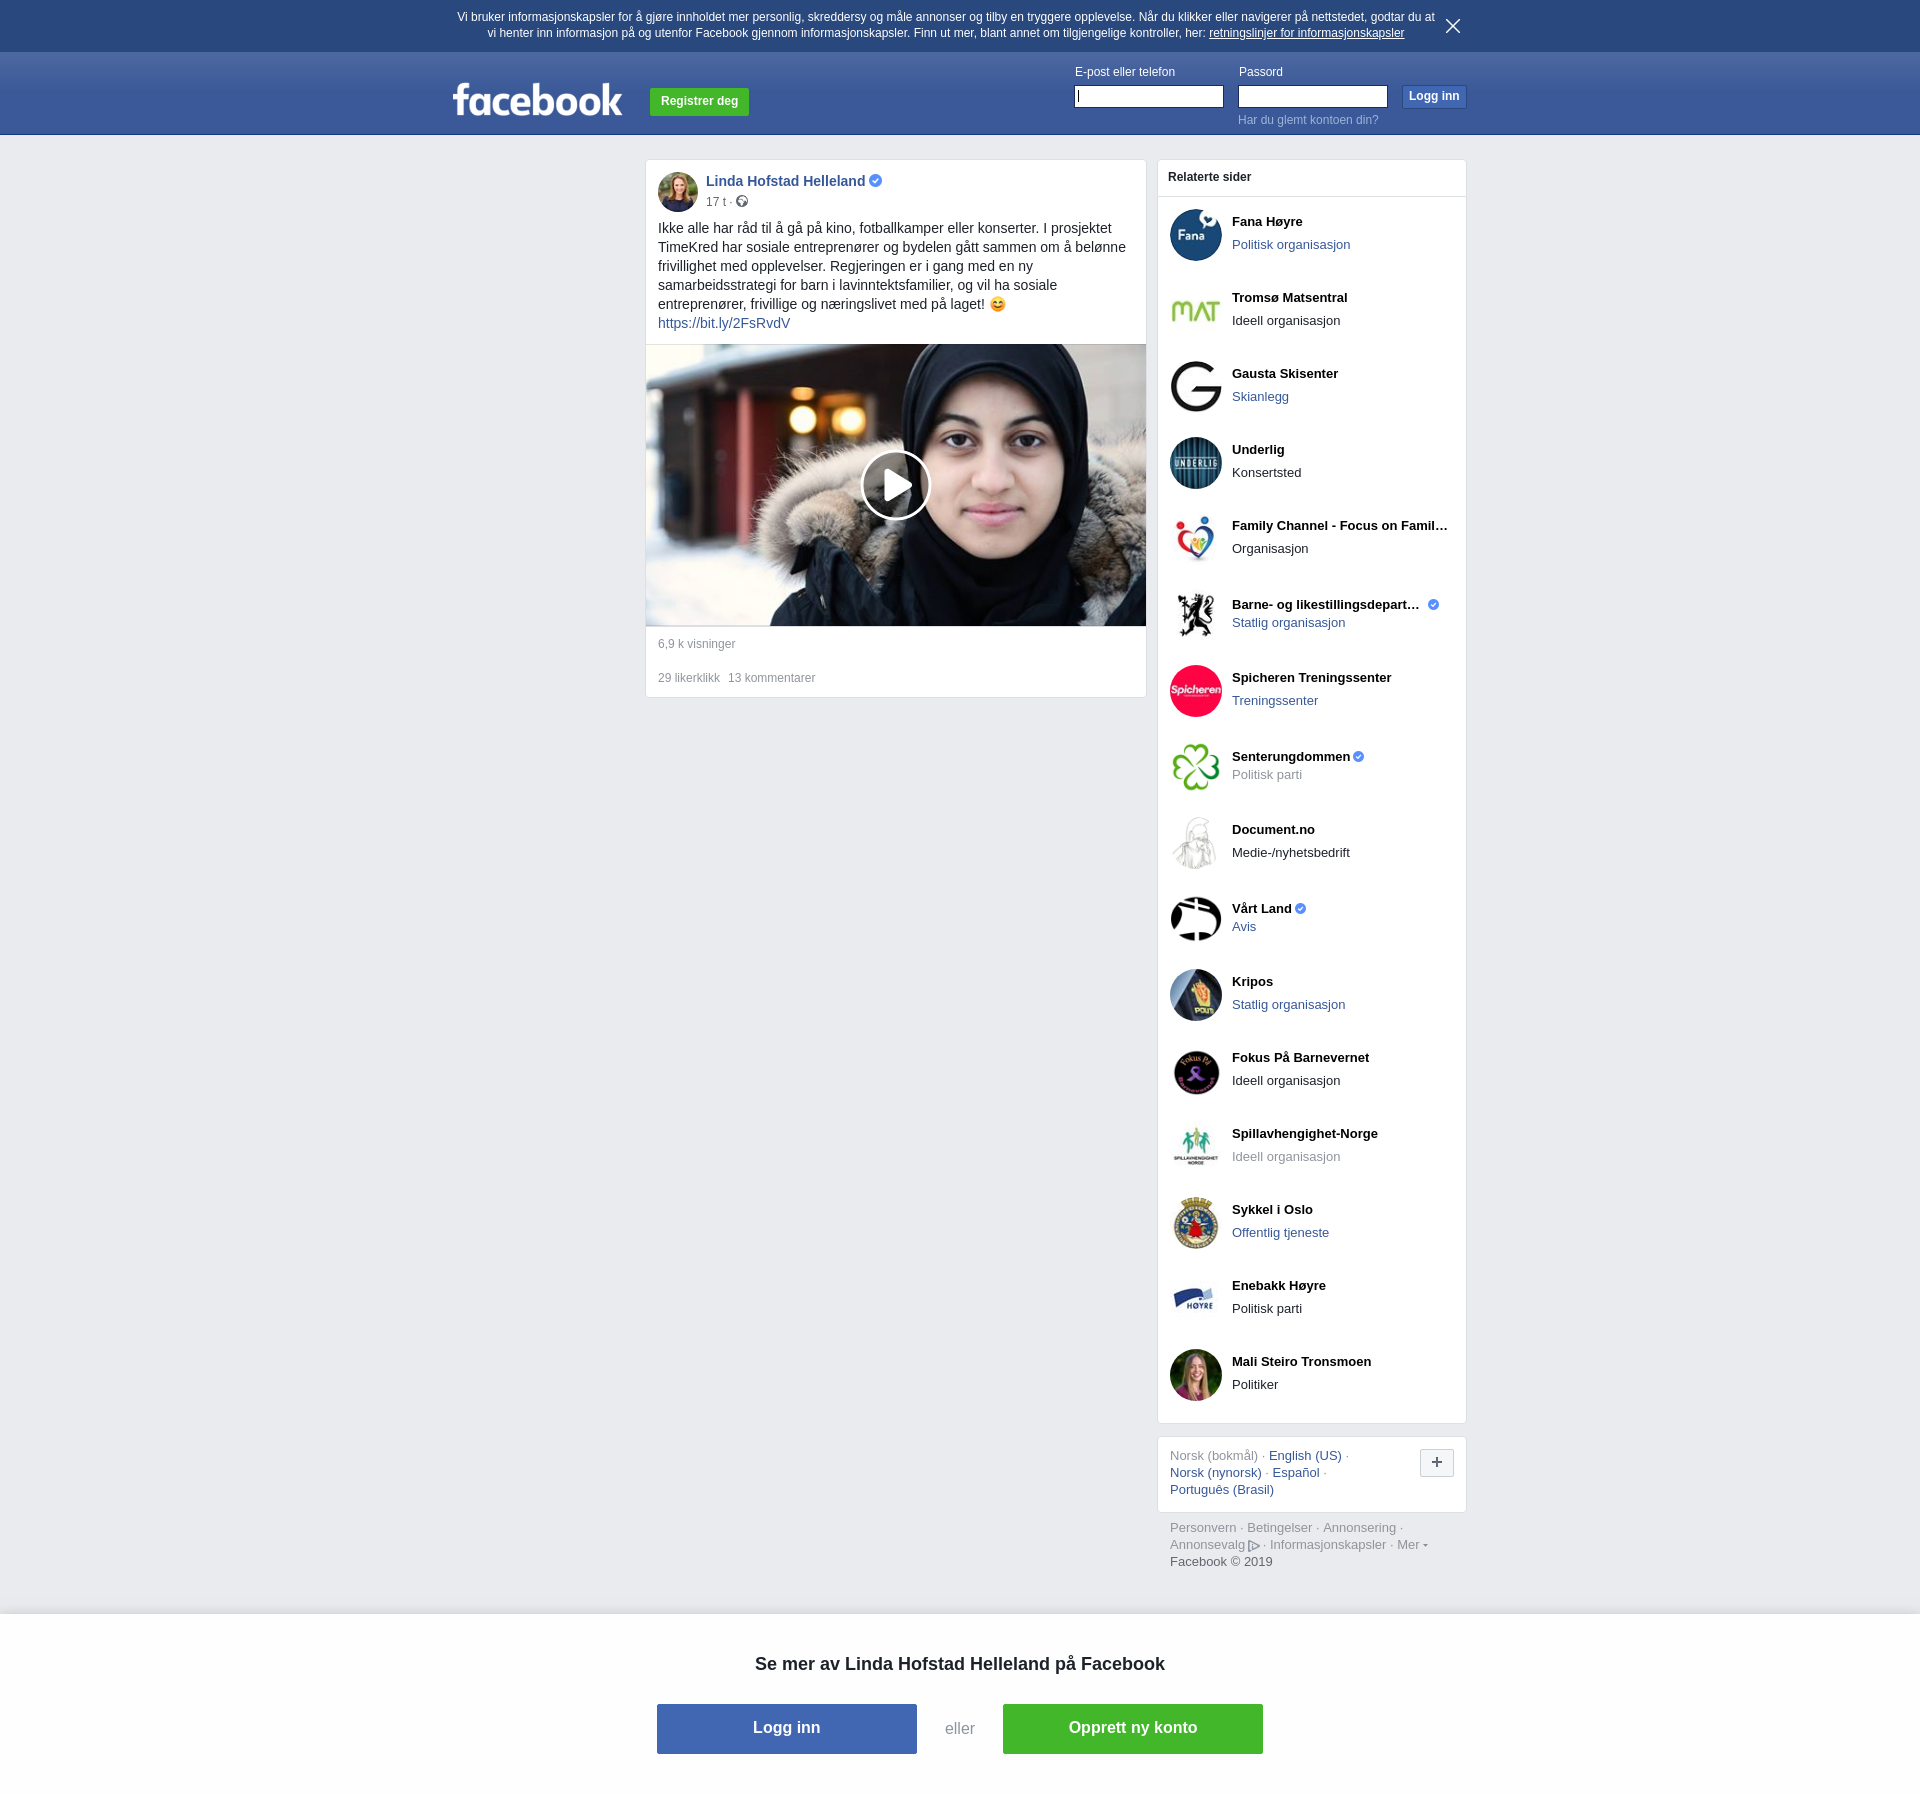Open 29 likerklikk count
1920x1794 pixels.
tap(689, 678)
